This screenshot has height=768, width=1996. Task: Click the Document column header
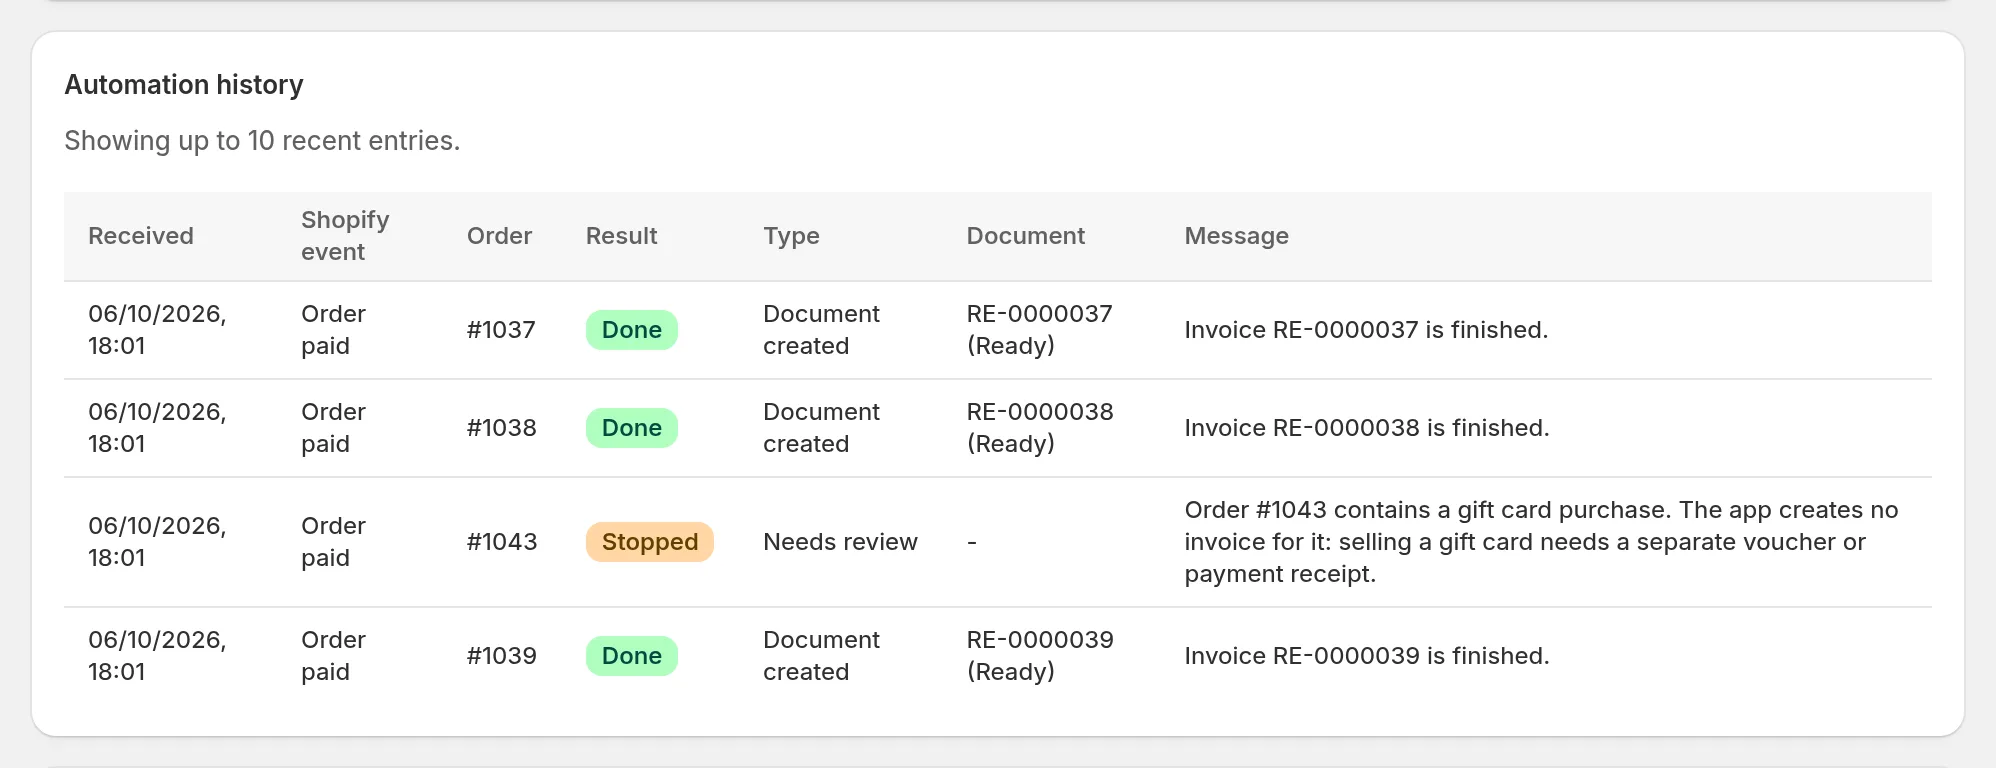tap(1025, 236)
